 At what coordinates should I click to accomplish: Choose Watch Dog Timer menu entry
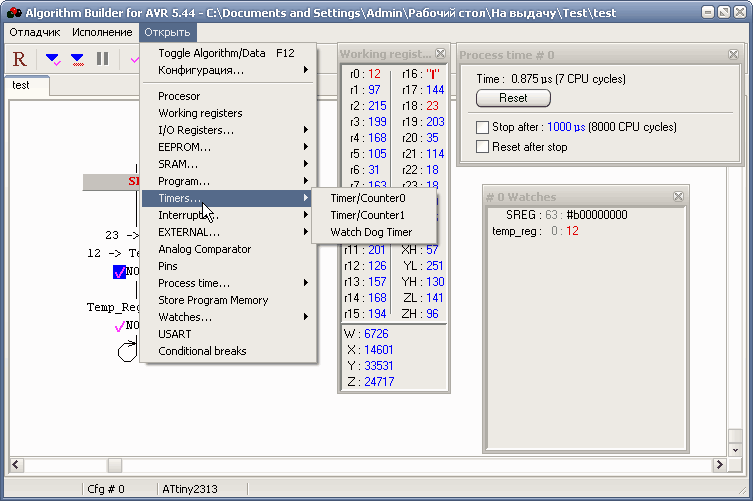tap(370, 232)
